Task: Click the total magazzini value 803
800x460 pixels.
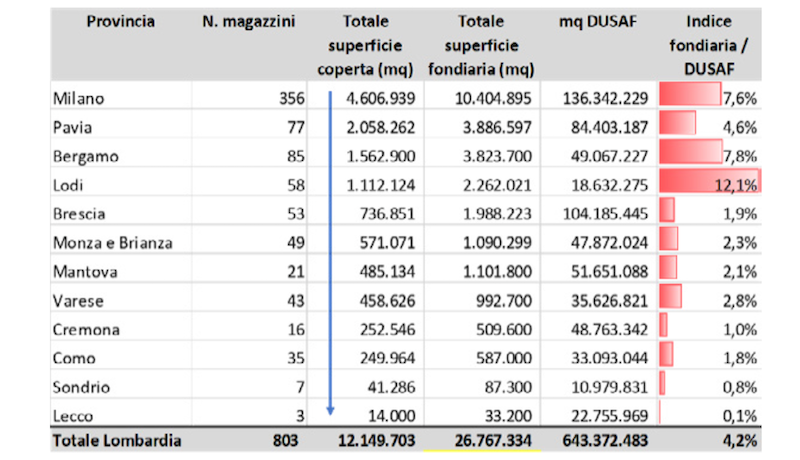Action: pyautogui.click(x=285, y=441)
